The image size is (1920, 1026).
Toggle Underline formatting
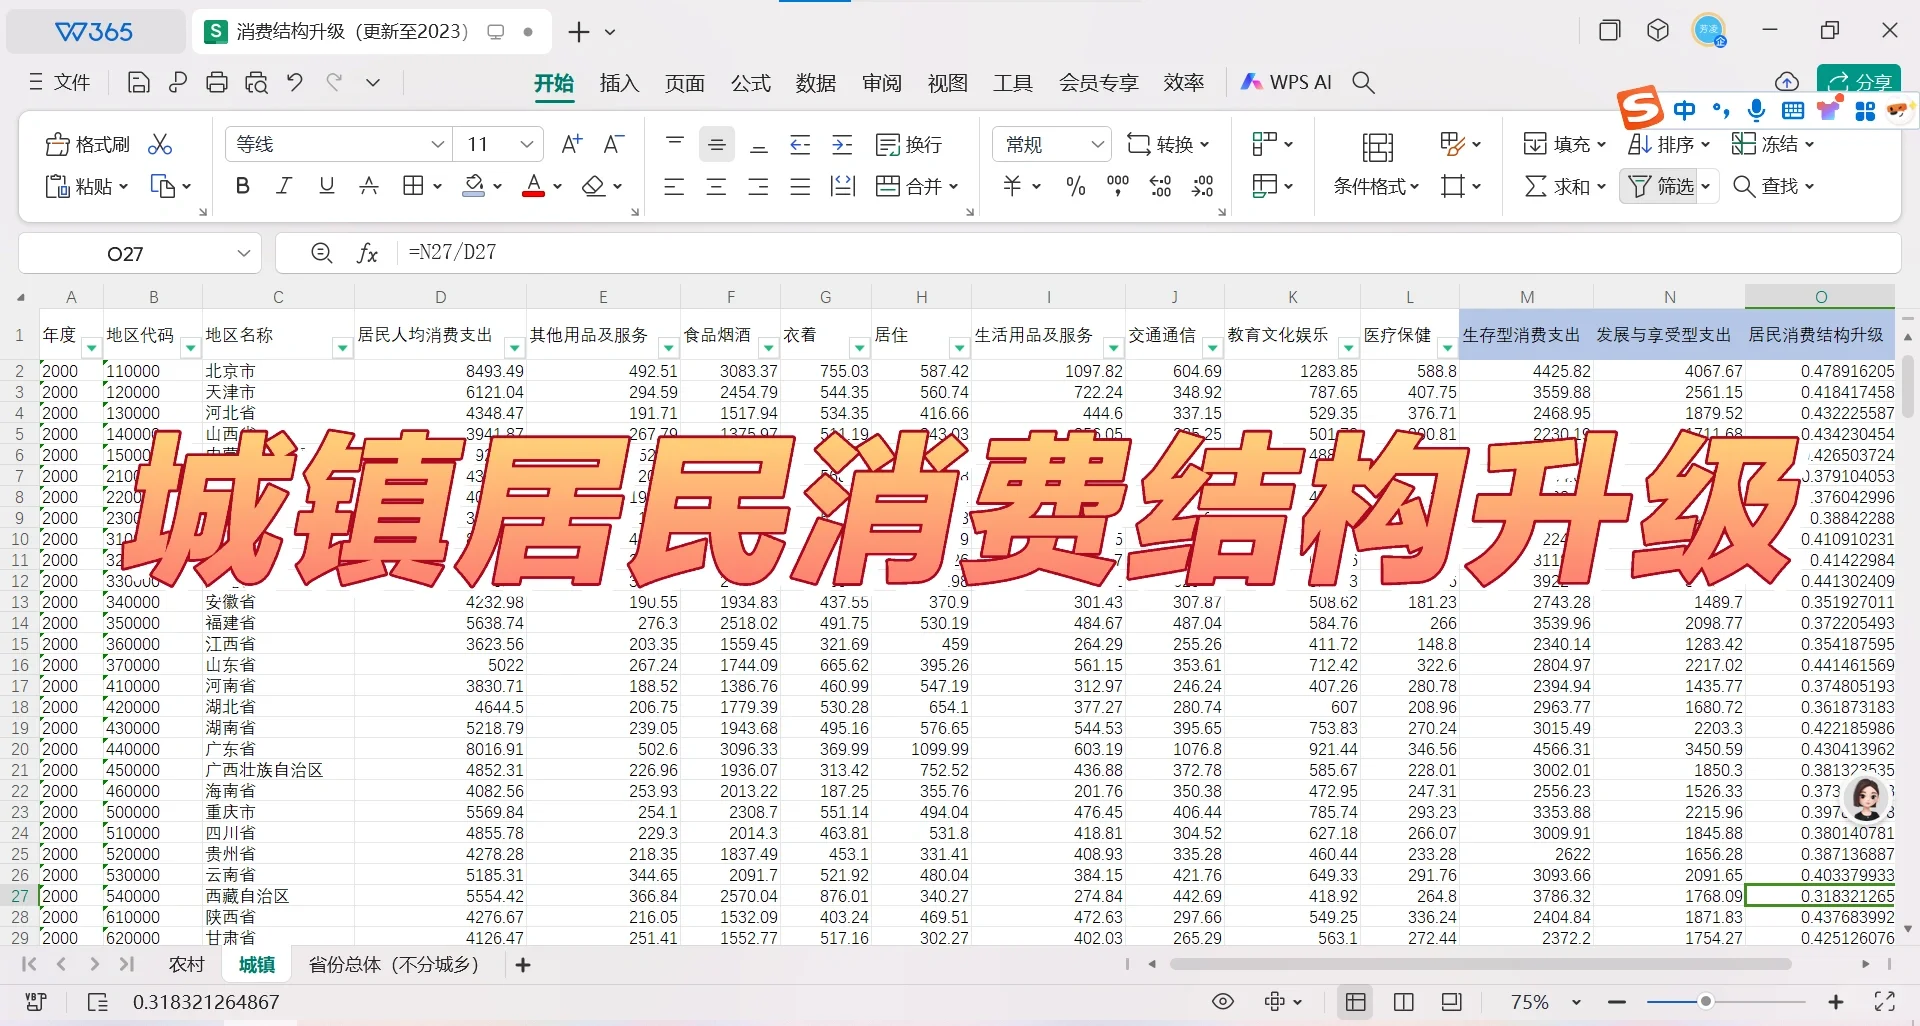[326, 186]
